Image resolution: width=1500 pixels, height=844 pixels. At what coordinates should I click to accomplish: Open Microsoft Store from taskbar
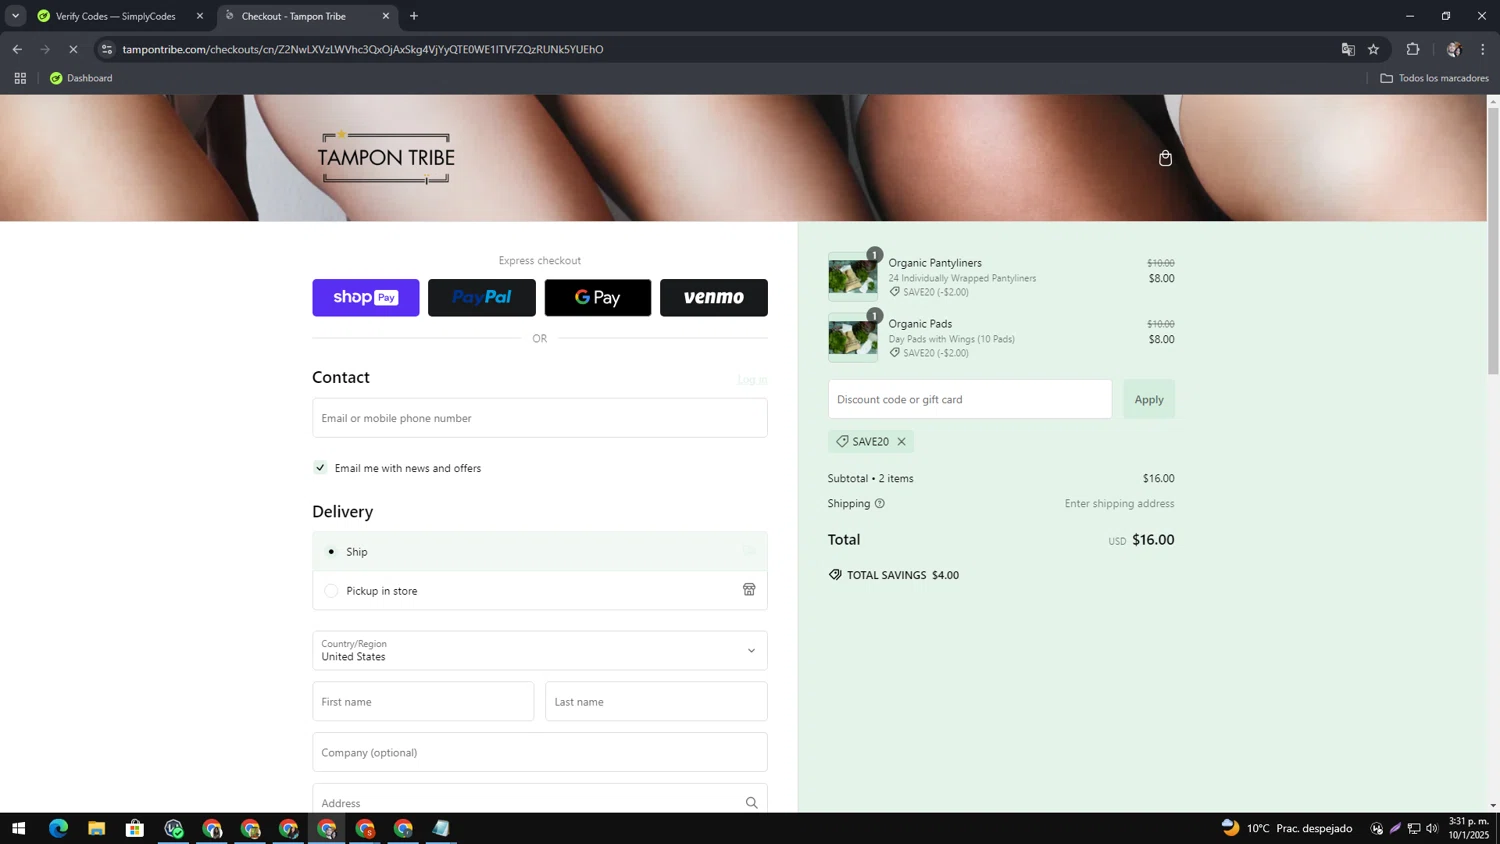135,828
